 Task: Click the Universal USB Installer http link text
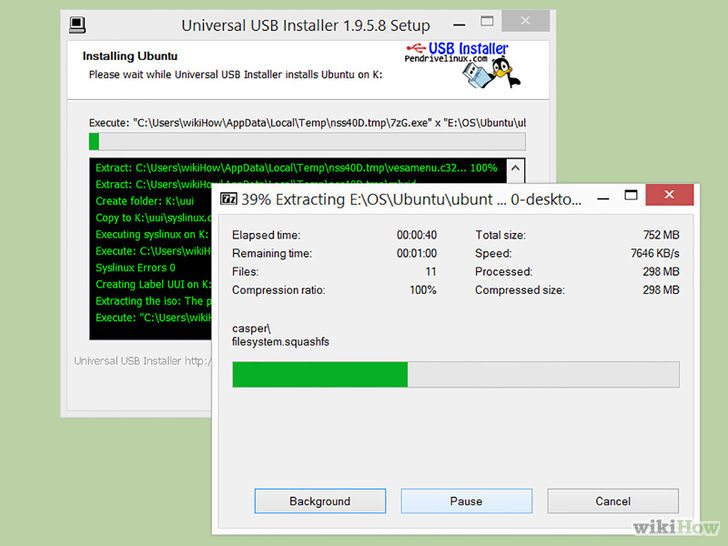pos(143,361)
